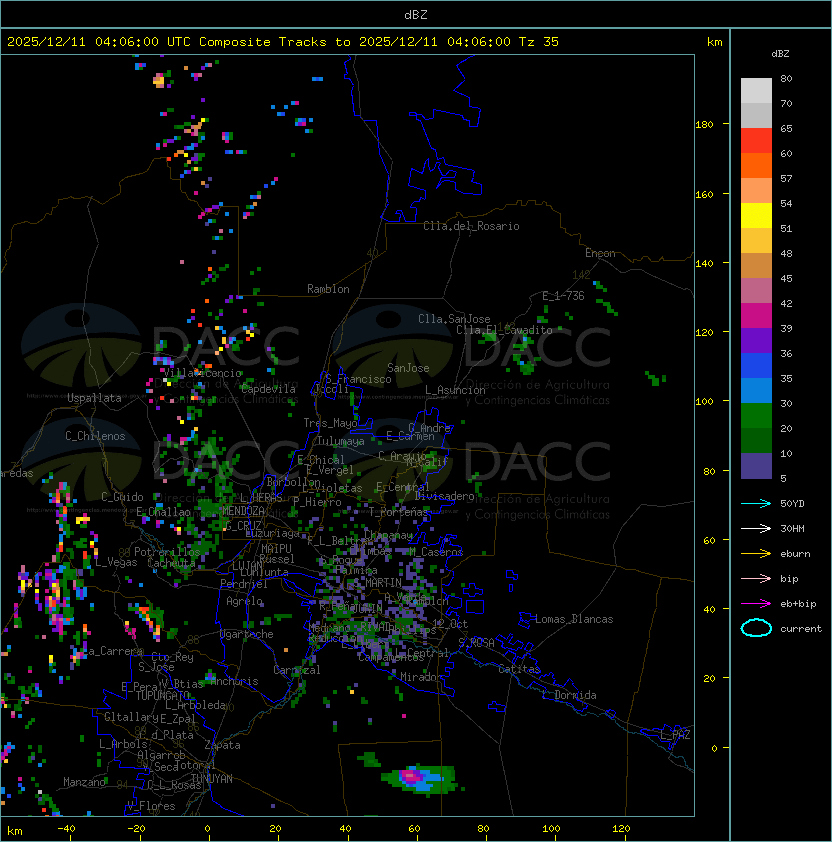The image size is (832, 842).
Task: Click the Manzano map label
Action: pyautogui.click(x=84, y=782)
